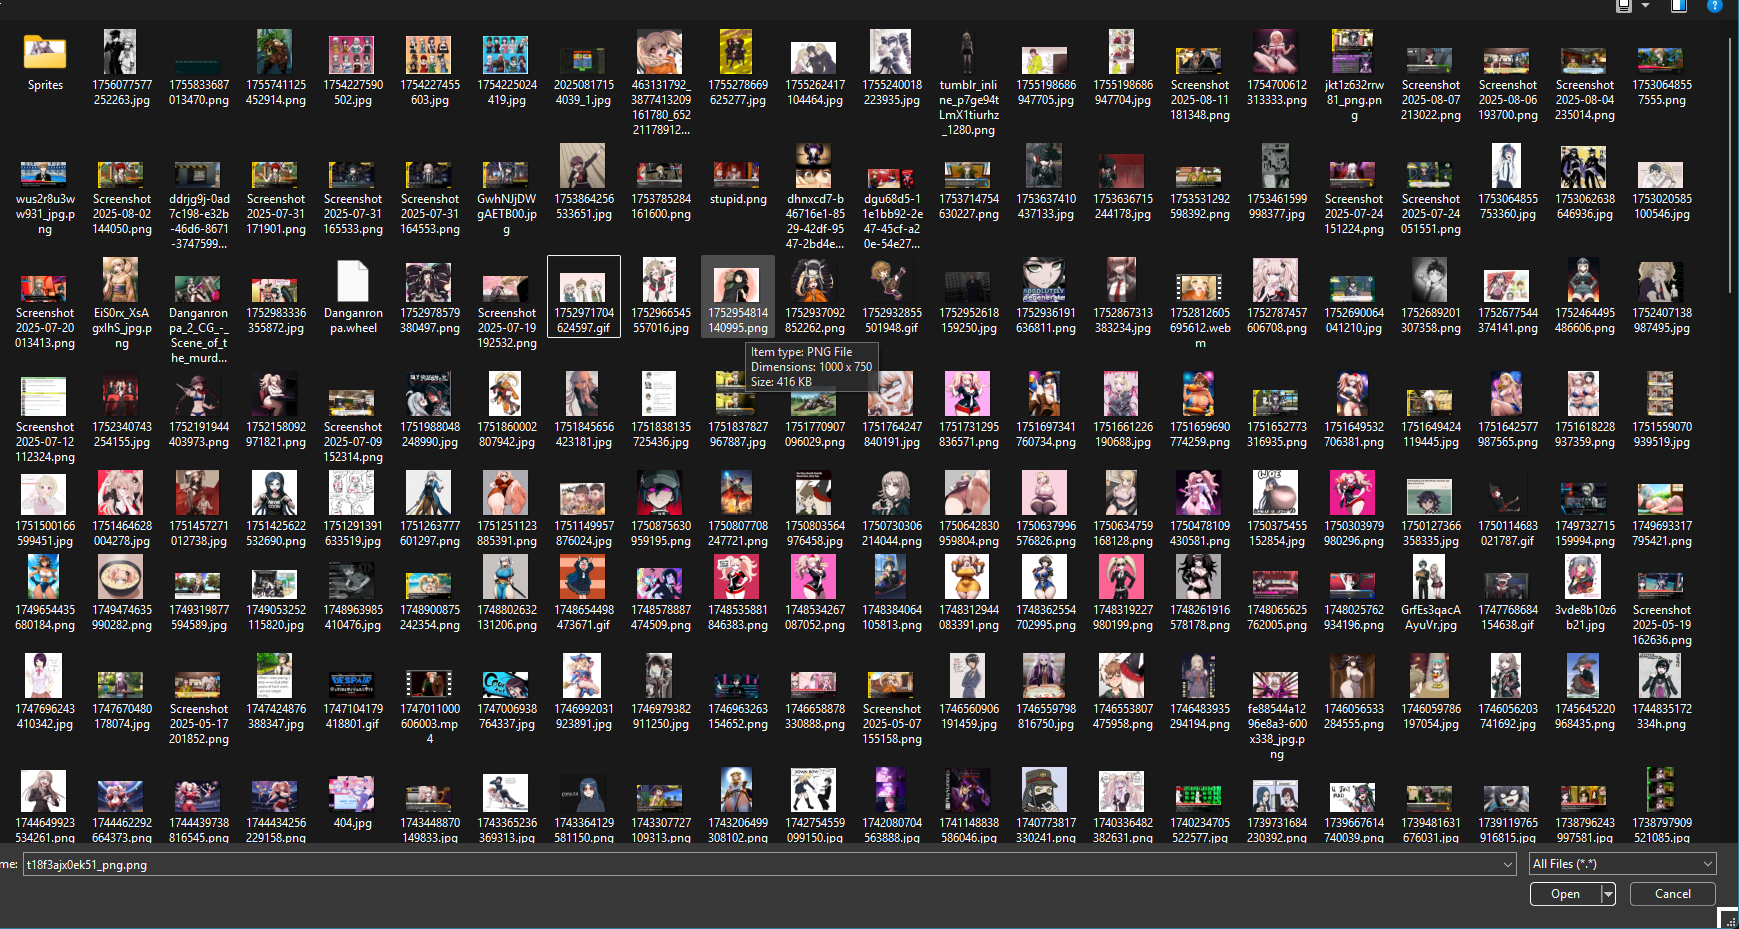Select 1753531292598392.png thumbnail

click(x=1200, y=177)
